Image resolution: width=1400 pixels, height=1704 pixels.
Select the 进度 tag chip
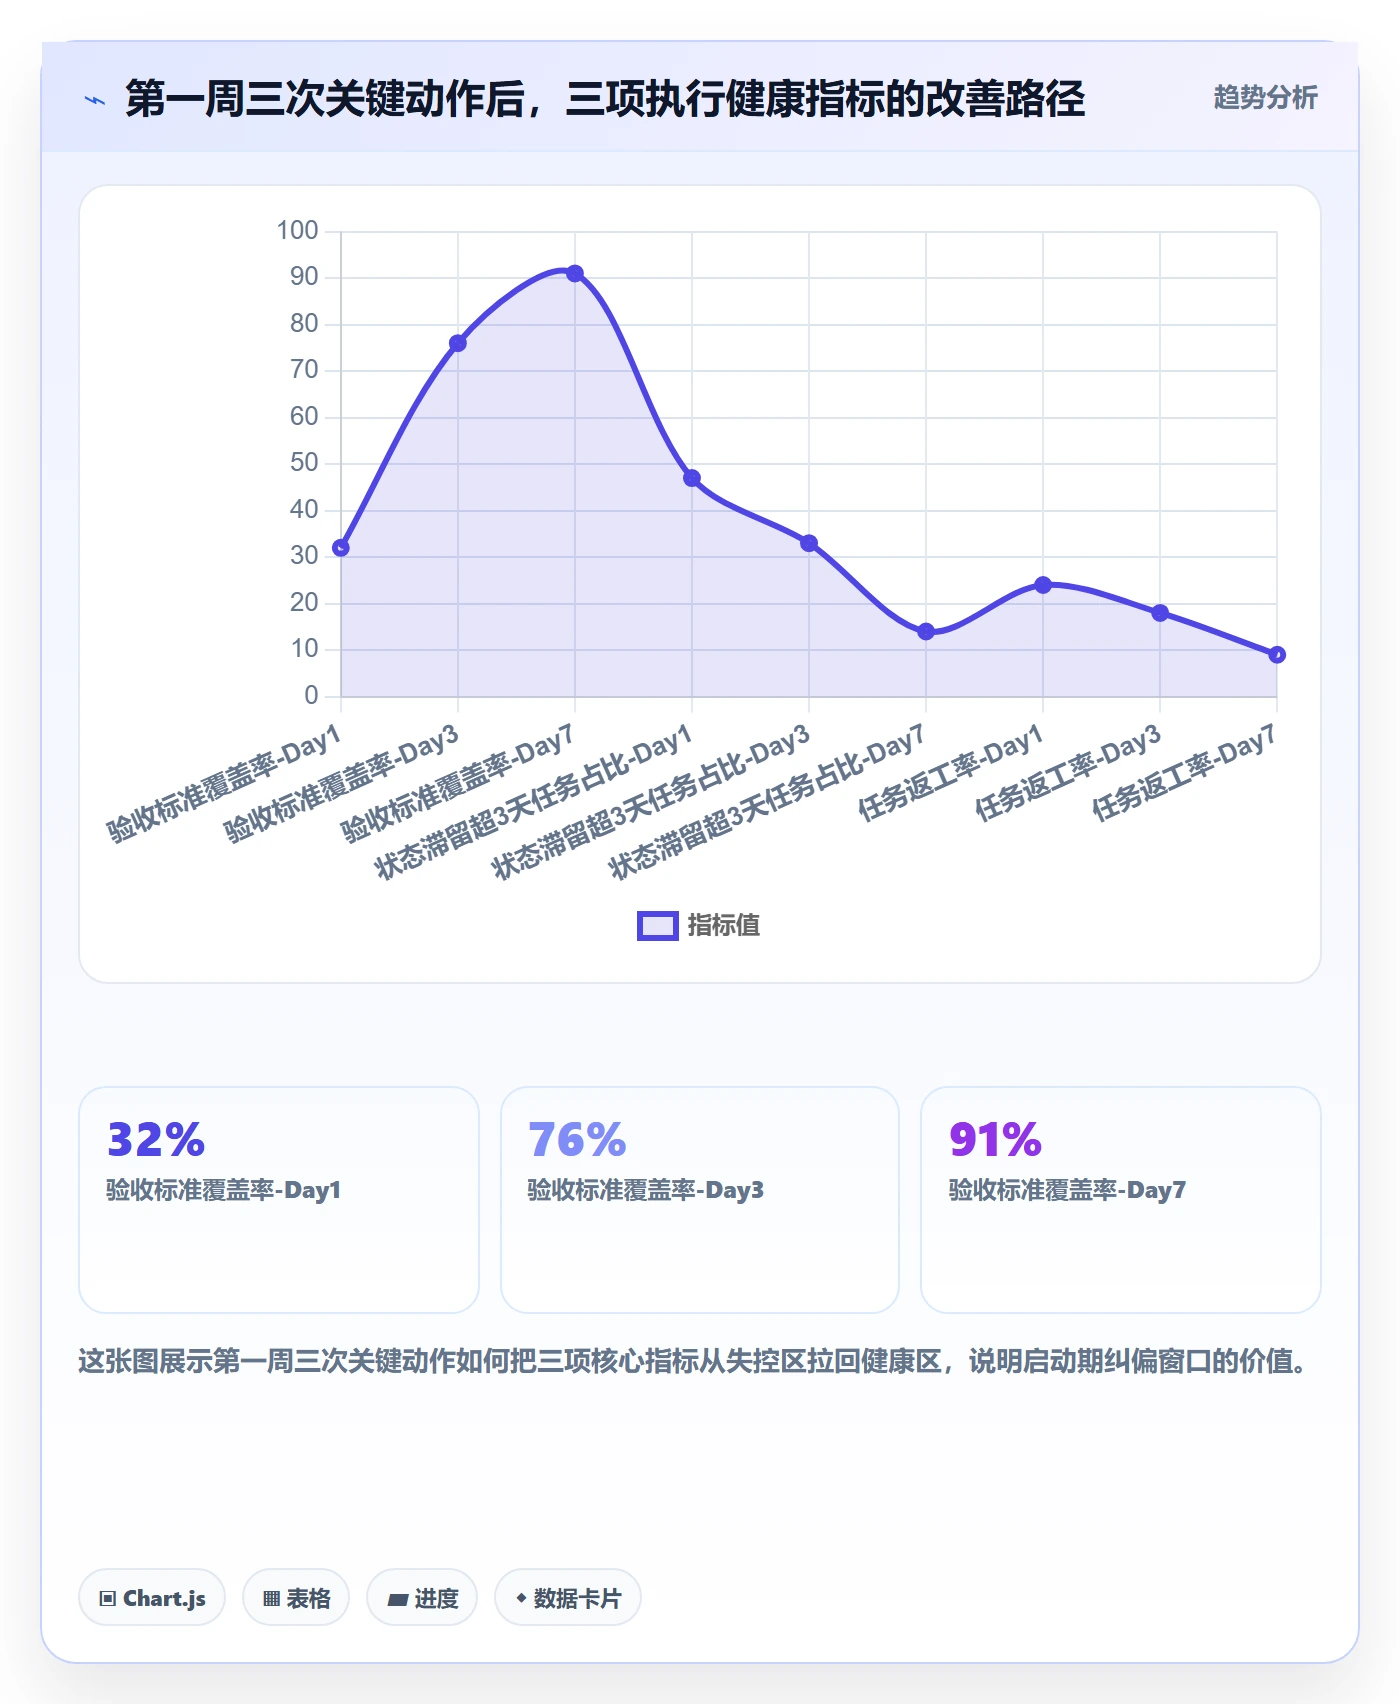422,1597
